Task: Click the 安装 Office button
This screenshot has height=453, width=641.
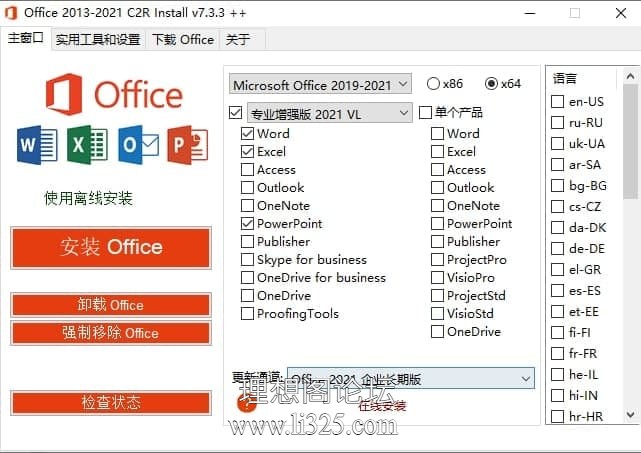Action: point(111,248)
